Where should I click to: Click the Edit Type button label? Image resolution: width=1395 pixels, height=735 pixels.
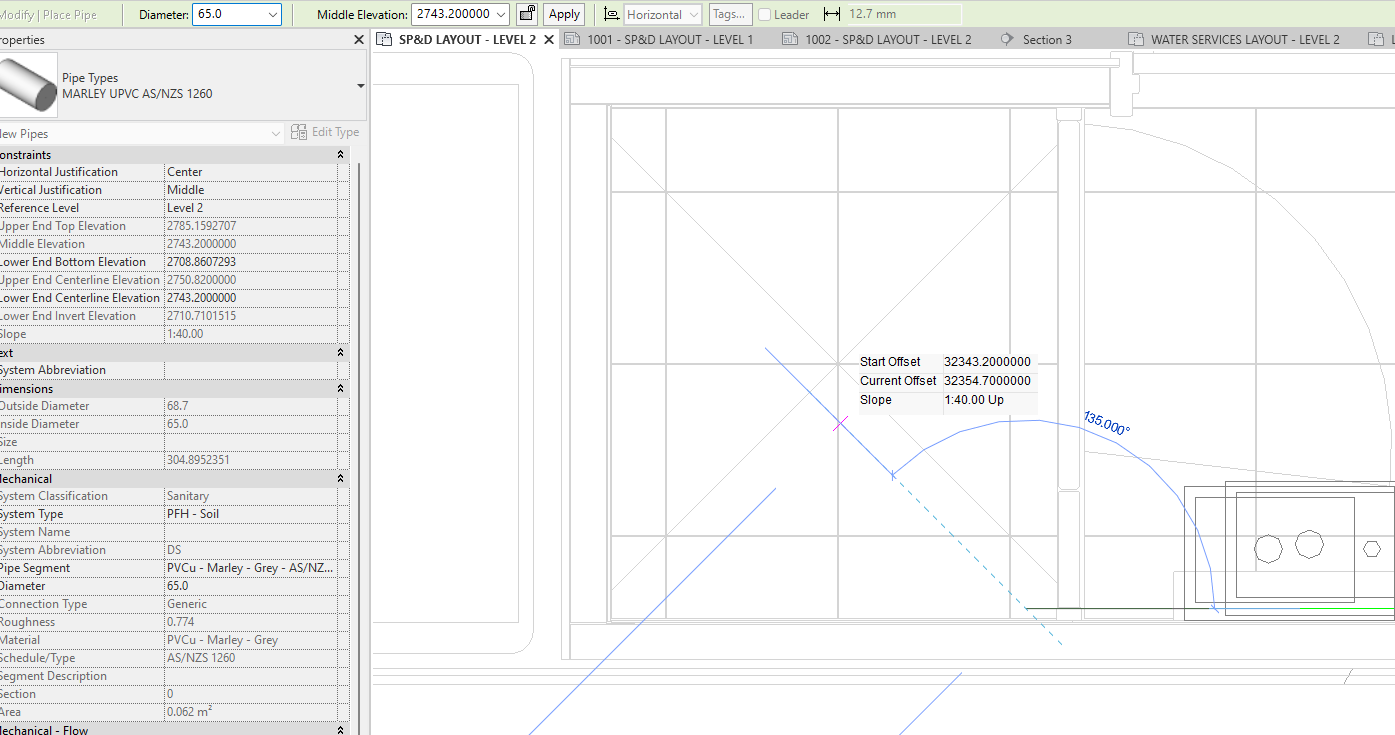[x=335, y=132]
